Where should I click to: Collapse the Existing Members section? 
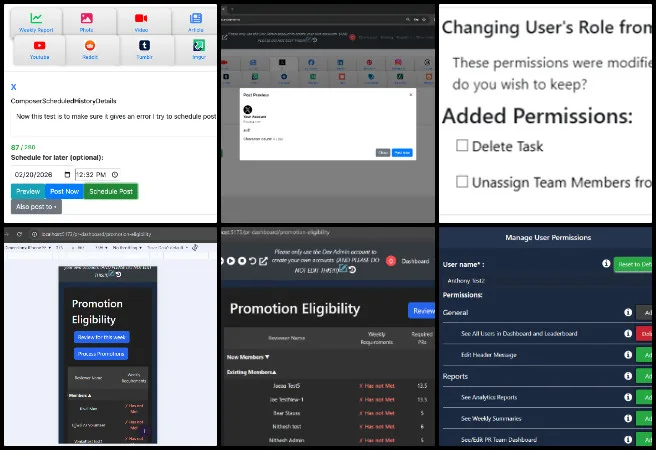click(251, 372)
